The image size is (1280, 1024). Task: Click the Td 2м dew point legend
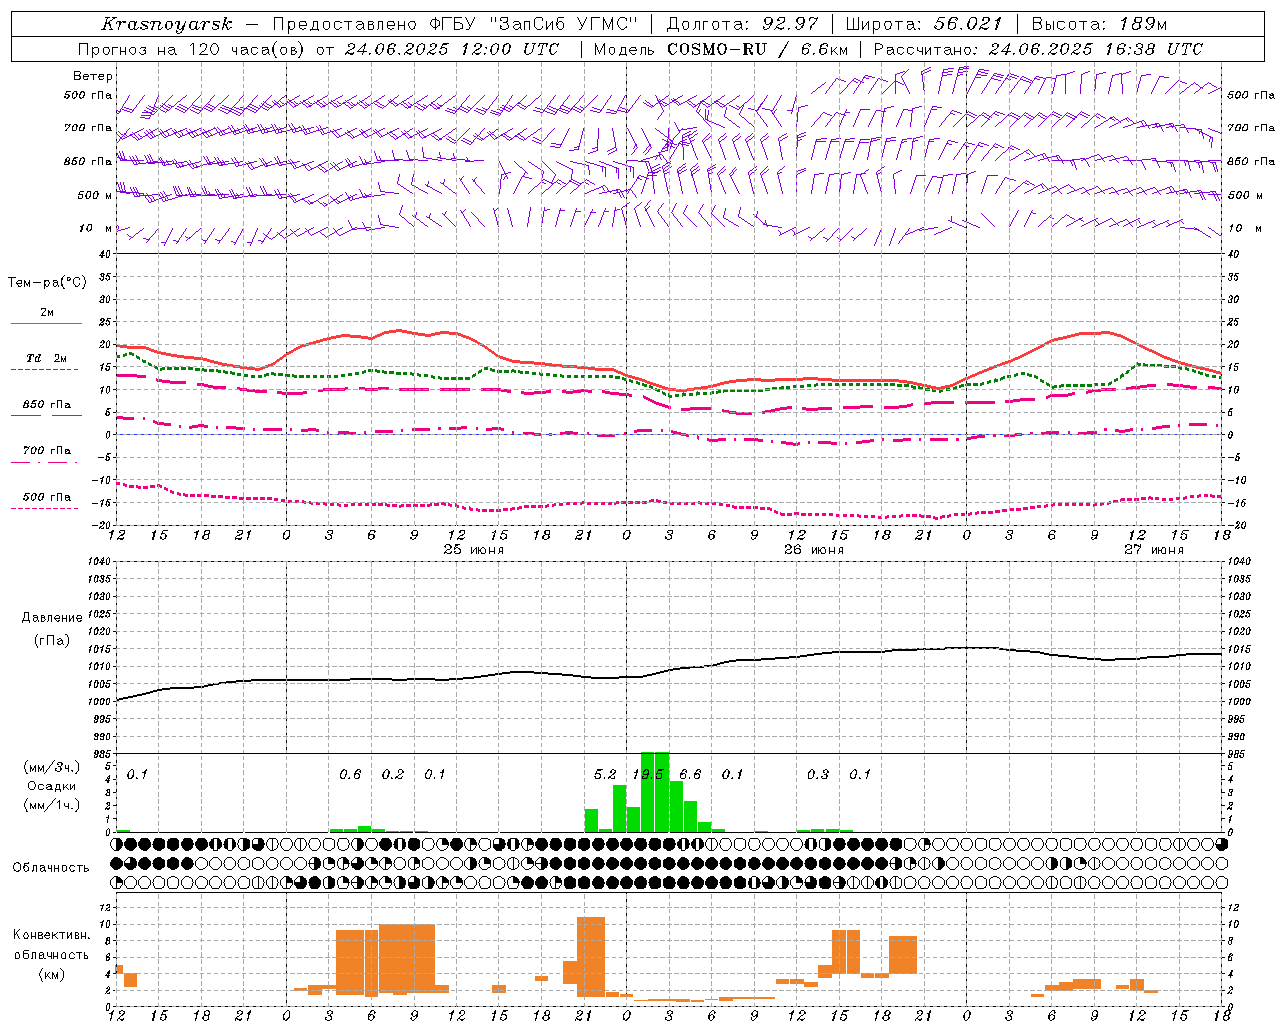(47, 358)
